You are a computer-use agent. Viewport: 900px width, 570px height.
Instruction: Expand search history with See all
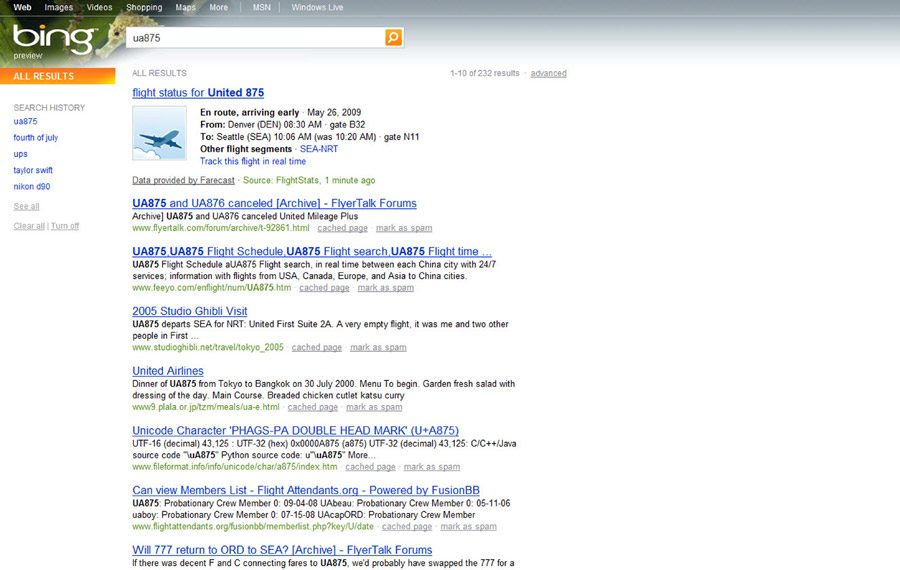[27, 206]
